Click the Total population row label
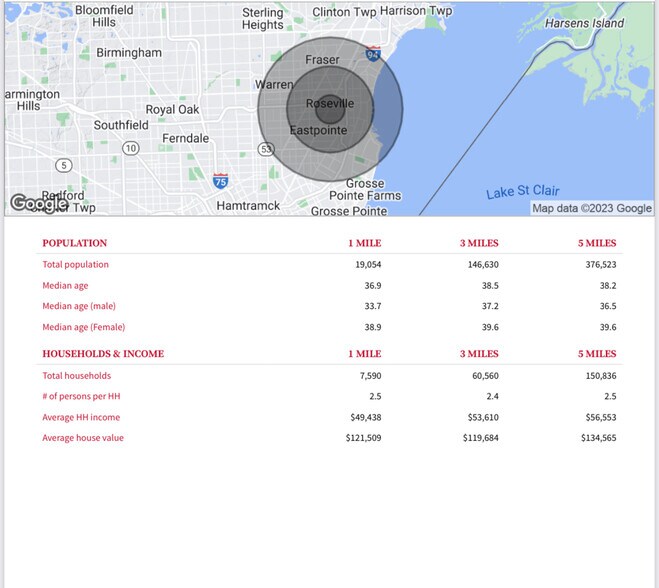The height and width of the screenshot is (588, 659). 75,265
